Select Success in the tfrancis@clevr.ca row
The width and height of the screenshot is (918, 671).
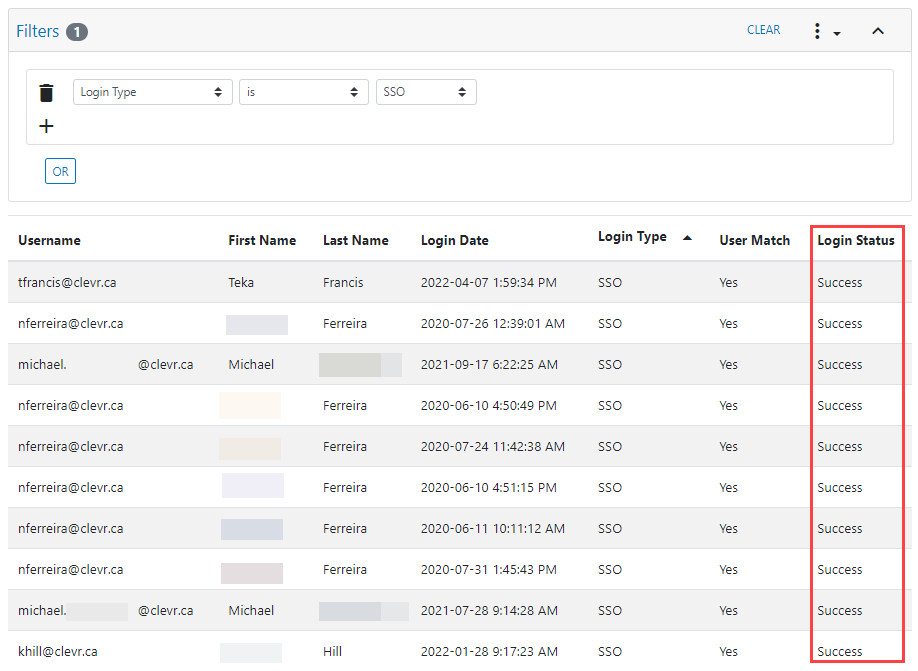point(839,282)
